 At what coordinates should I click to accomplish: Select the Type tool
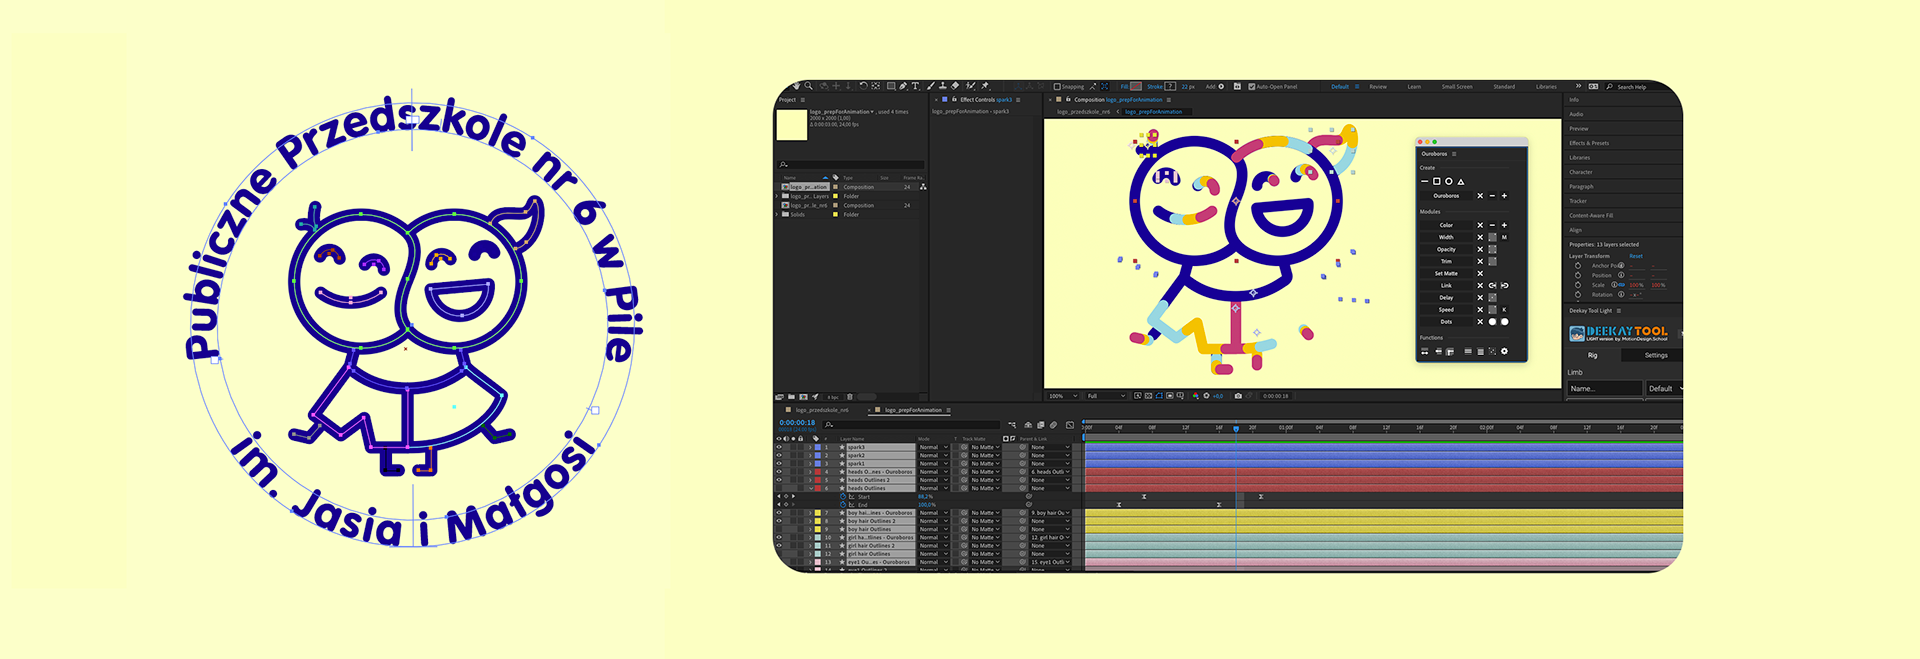(915, 86)
